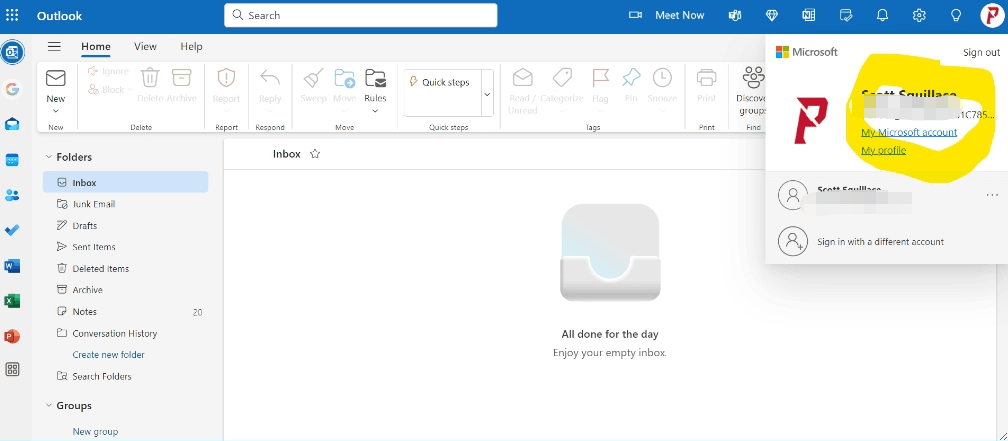The height and width of the screenshot is (441, 1008).
Task: Open Quick steps box
Action: point(443,93)
